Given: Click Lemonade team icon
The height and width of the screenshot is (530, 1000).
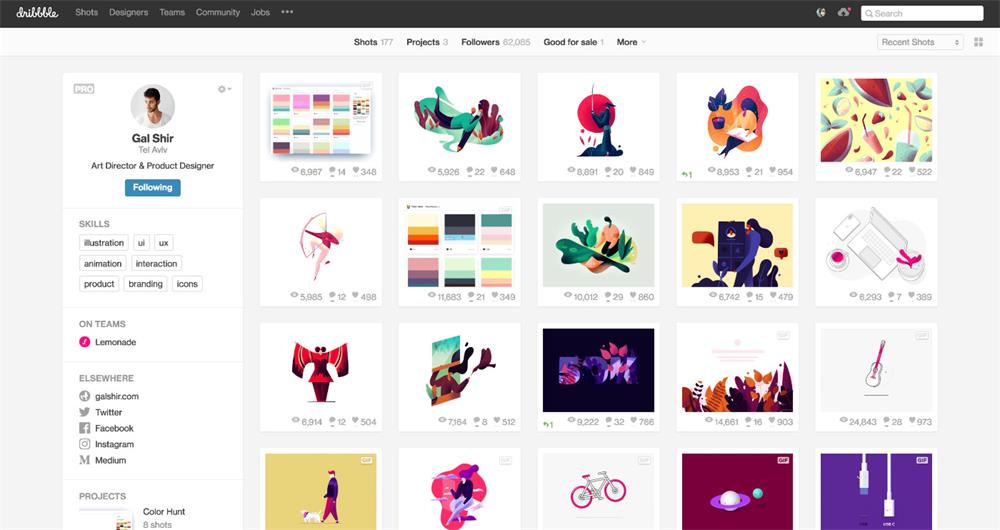Looking at the screenshot, I should [x=84, y=342].
